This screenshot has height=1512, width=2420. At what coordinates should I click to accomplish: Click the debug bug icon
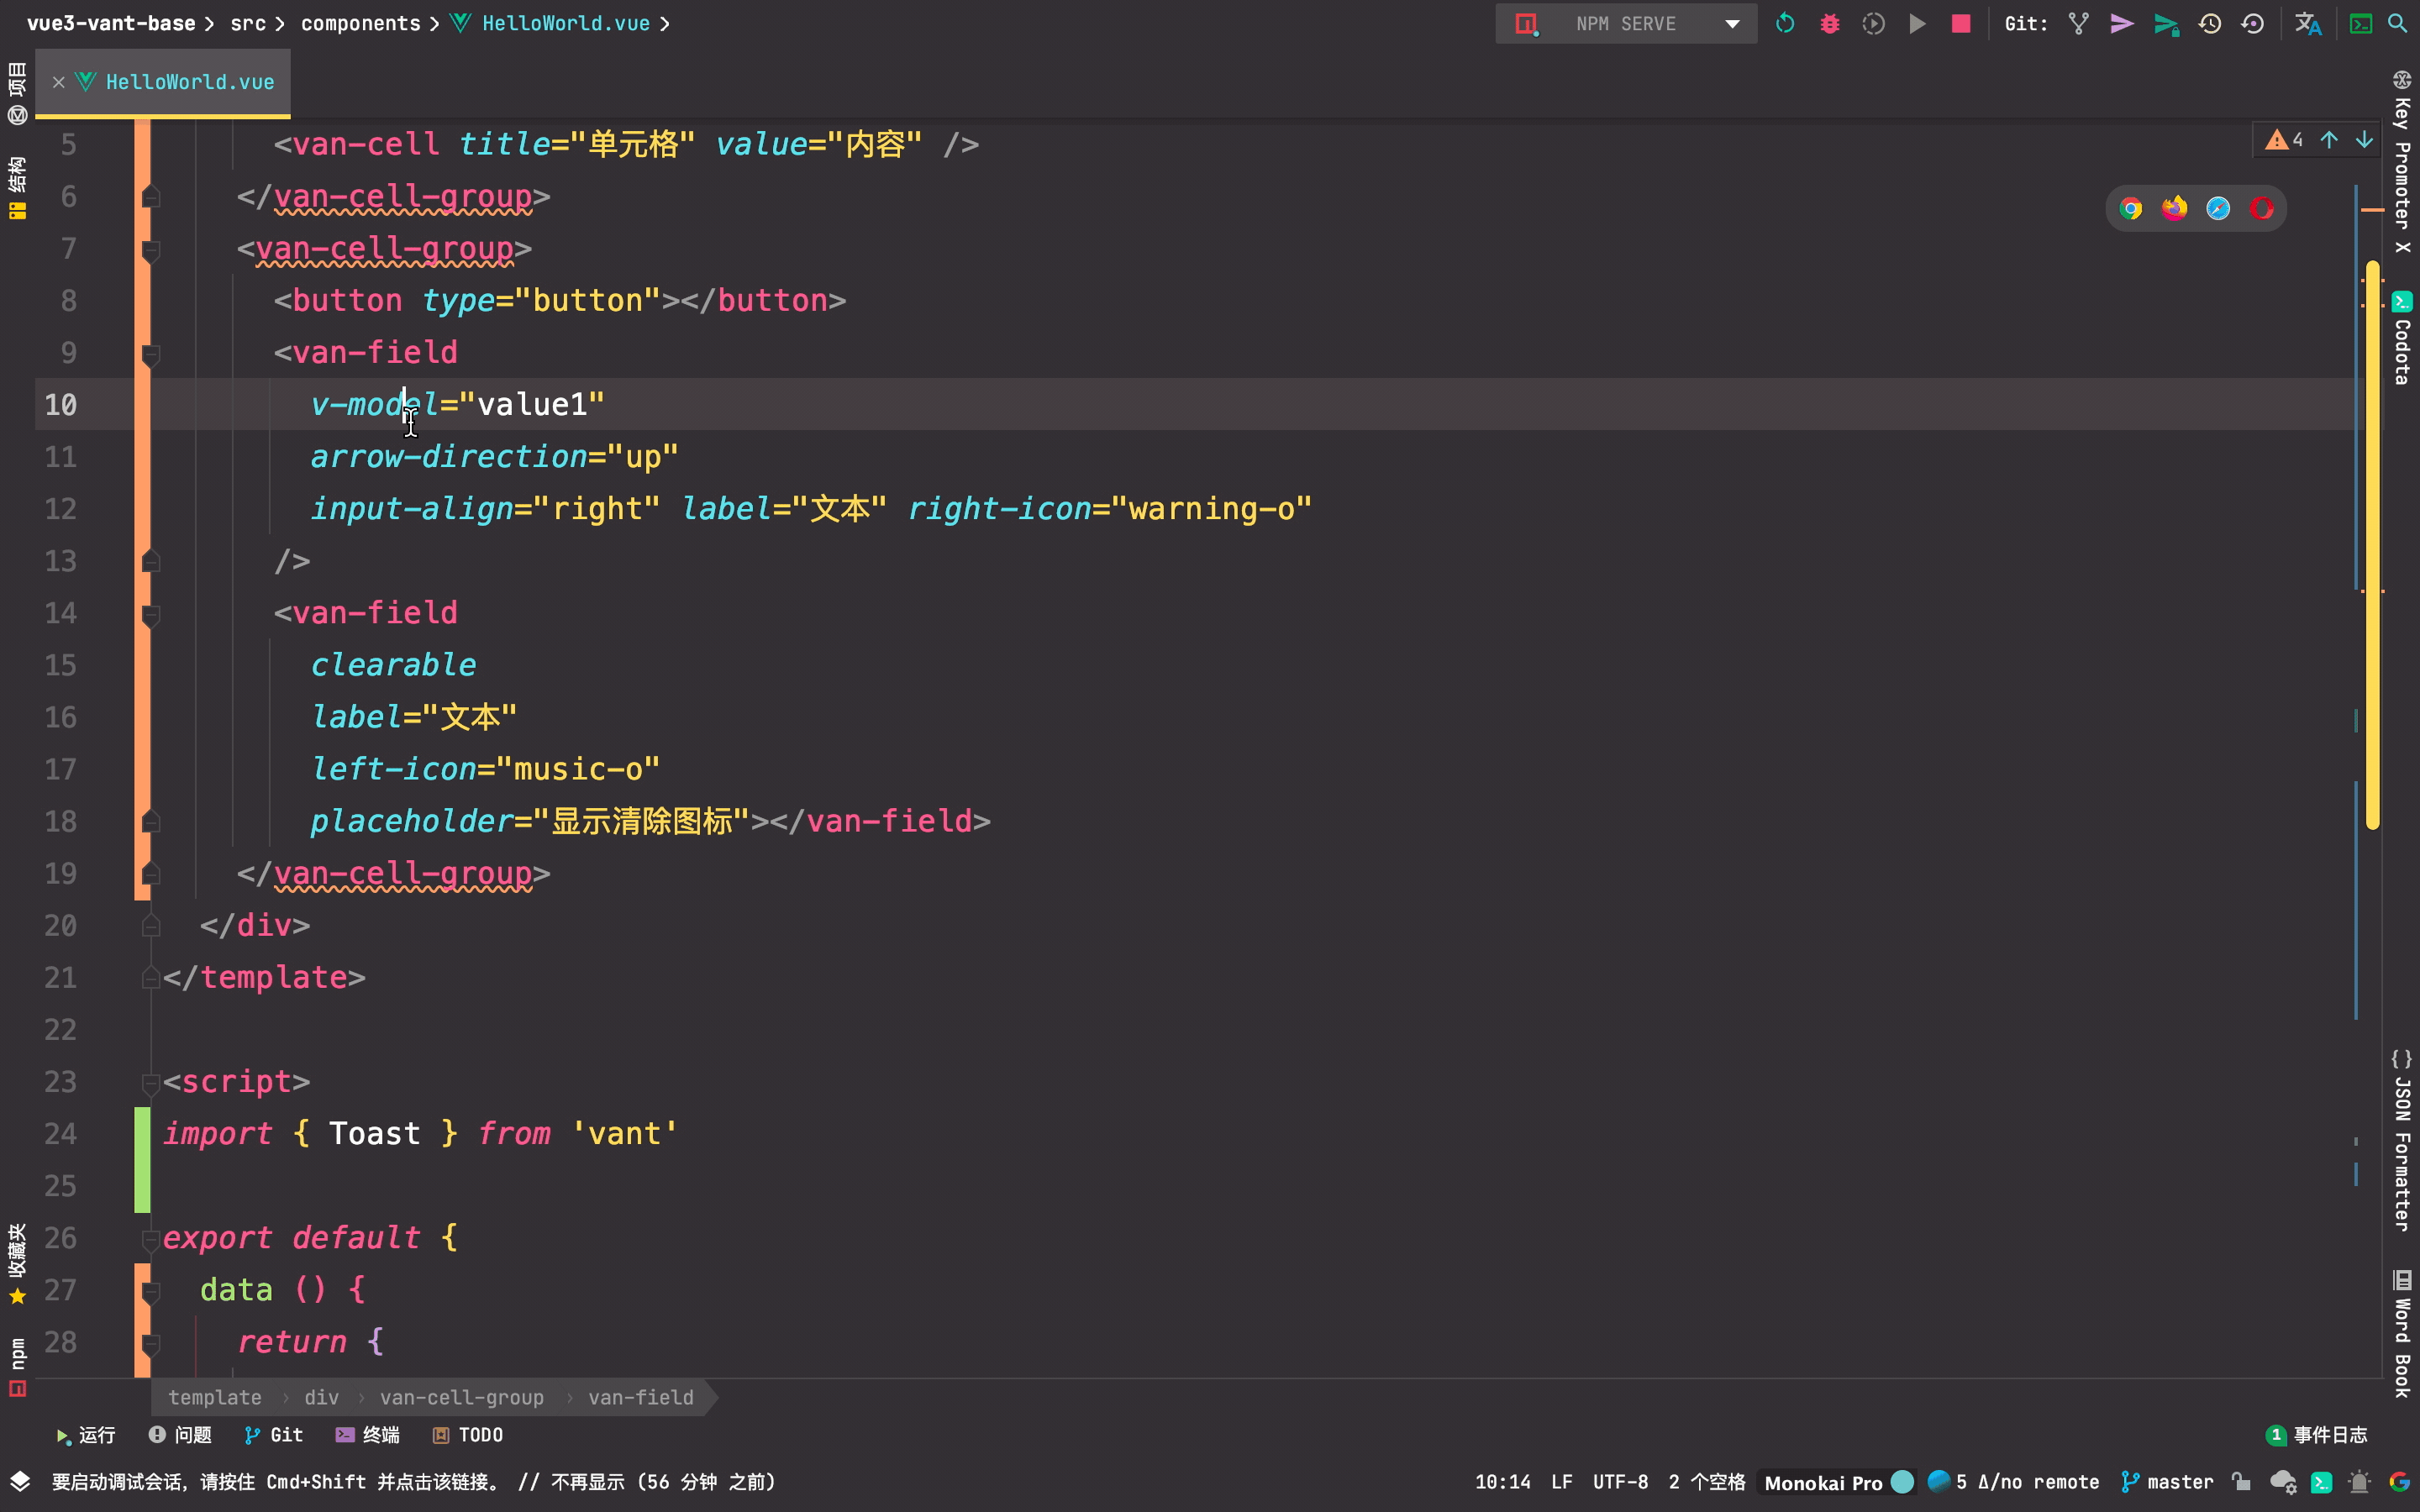click(1829, 24)
